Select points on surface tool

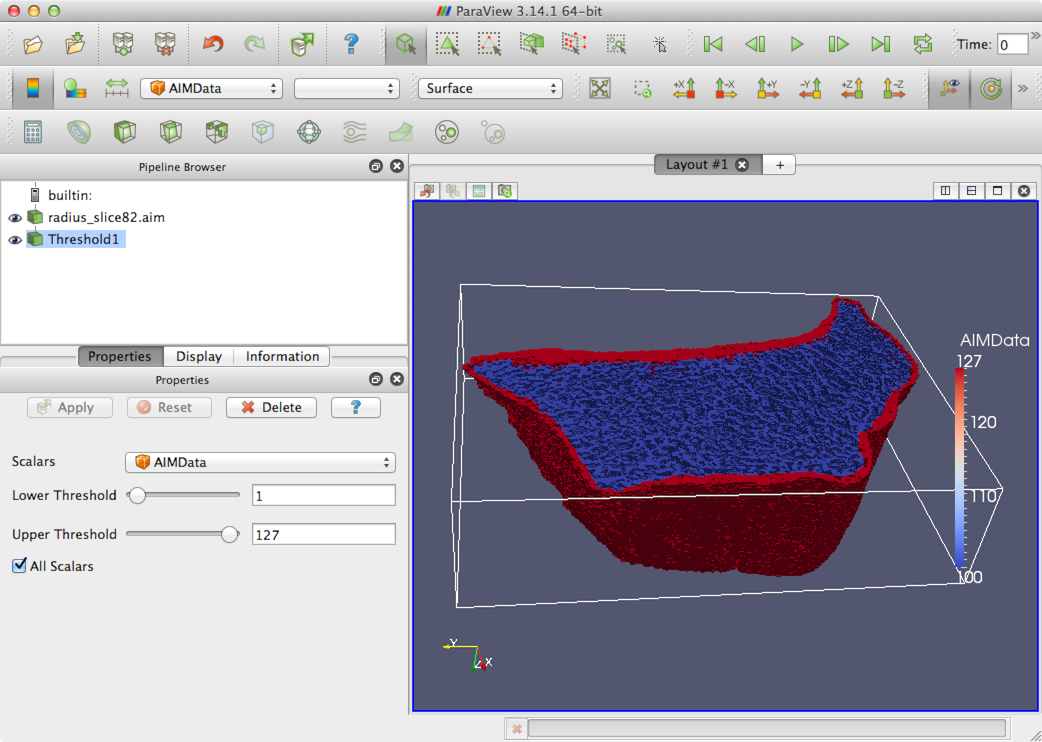490,44
